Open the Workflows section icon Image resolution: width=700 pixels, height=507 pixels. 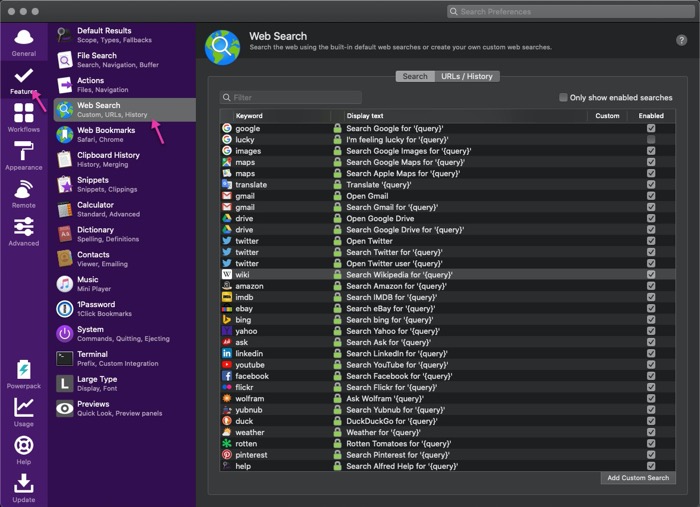(24, 112)
